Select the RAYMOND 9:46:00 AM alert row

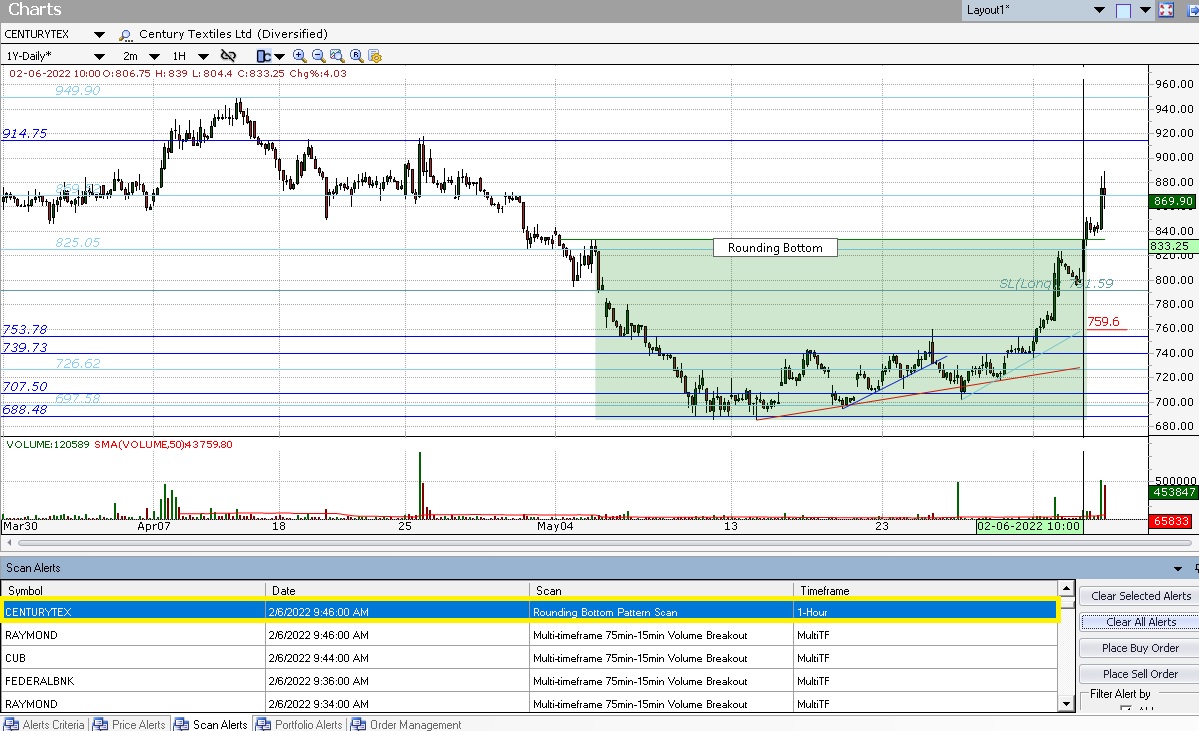[529, 635]
